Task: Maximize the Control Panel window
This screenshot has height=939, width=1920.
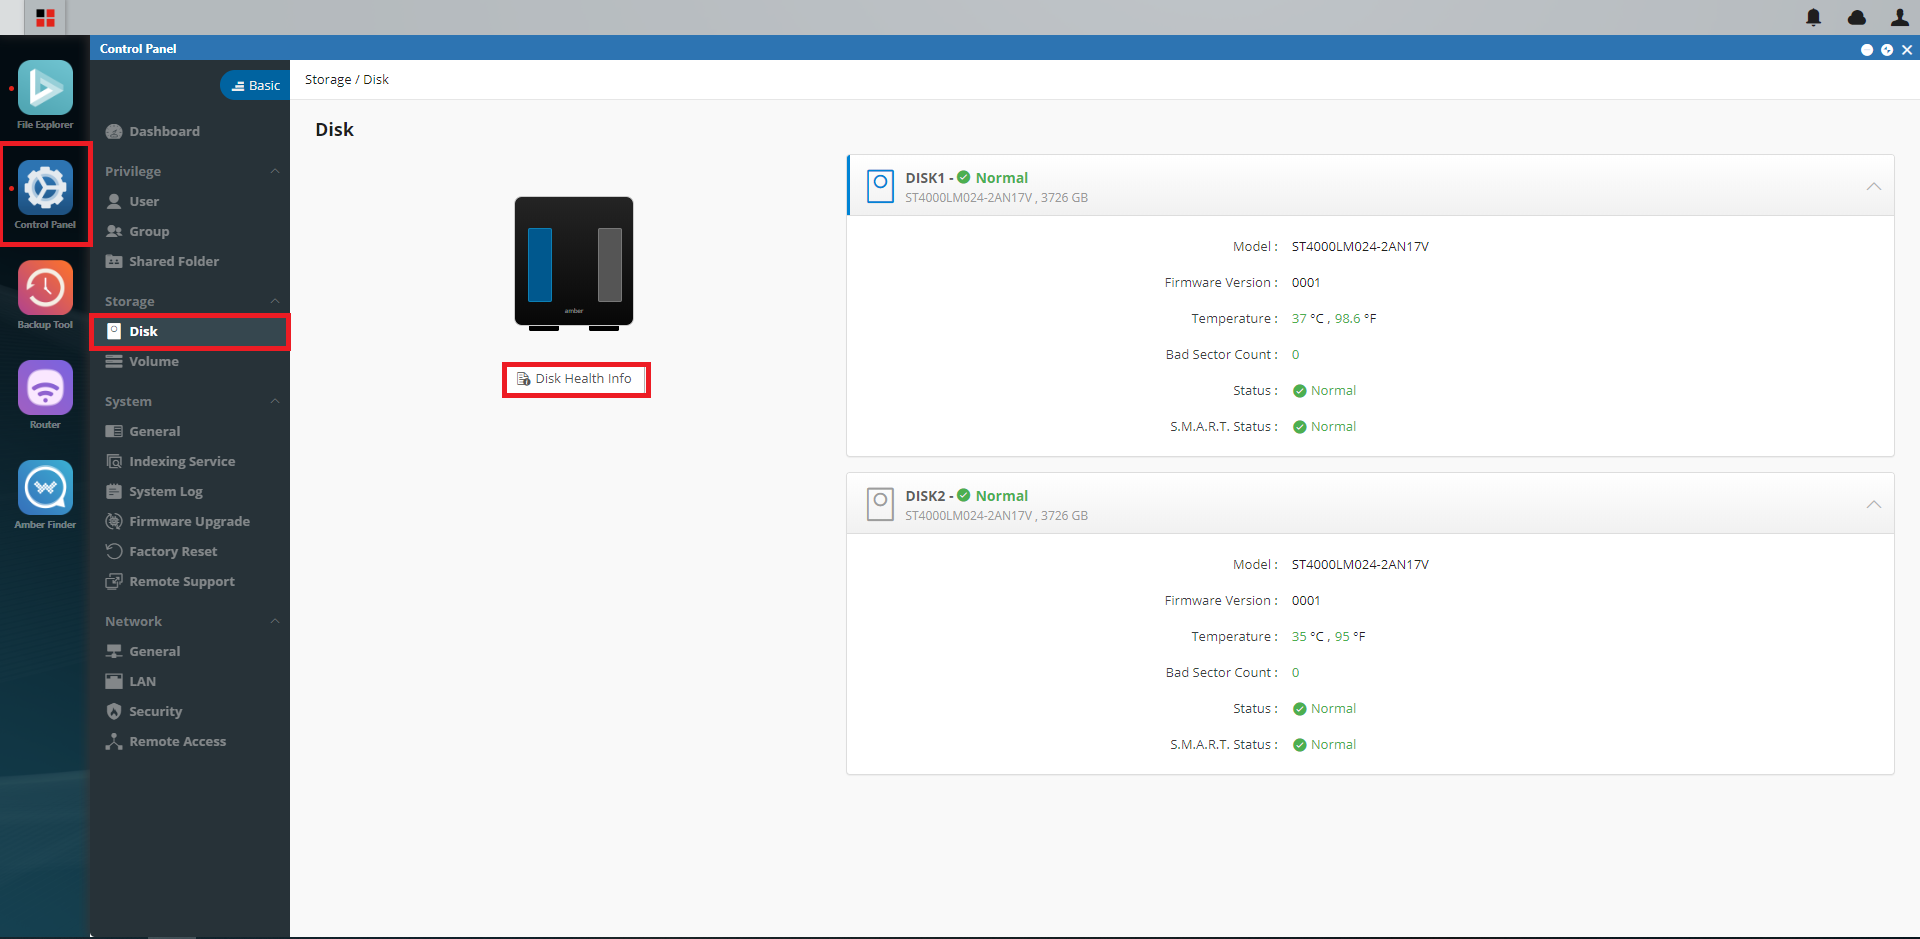Action: (x=1887, y=49)
